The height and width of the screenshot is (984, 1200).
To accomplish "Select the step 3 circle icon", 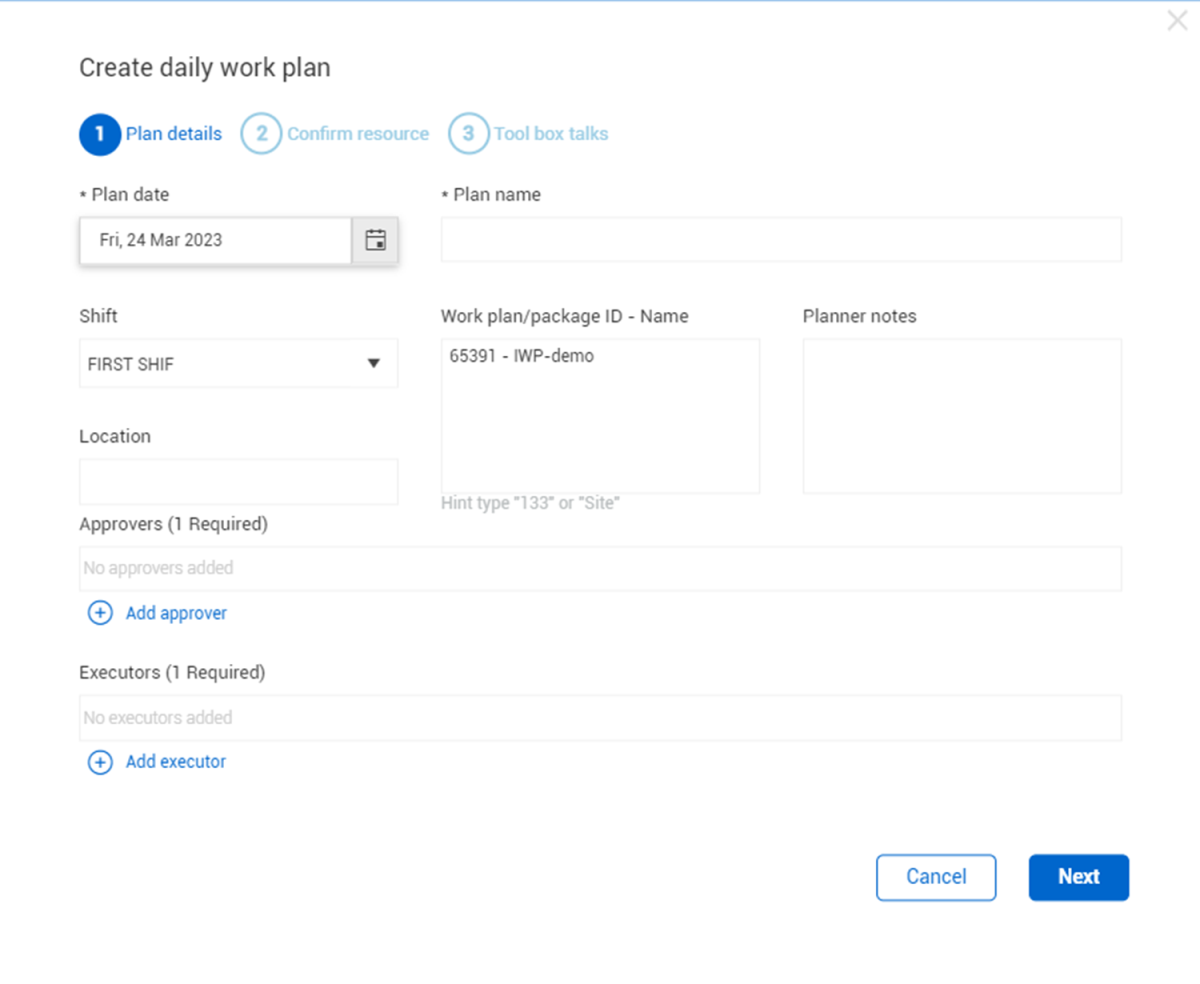I will pos(468,134).
